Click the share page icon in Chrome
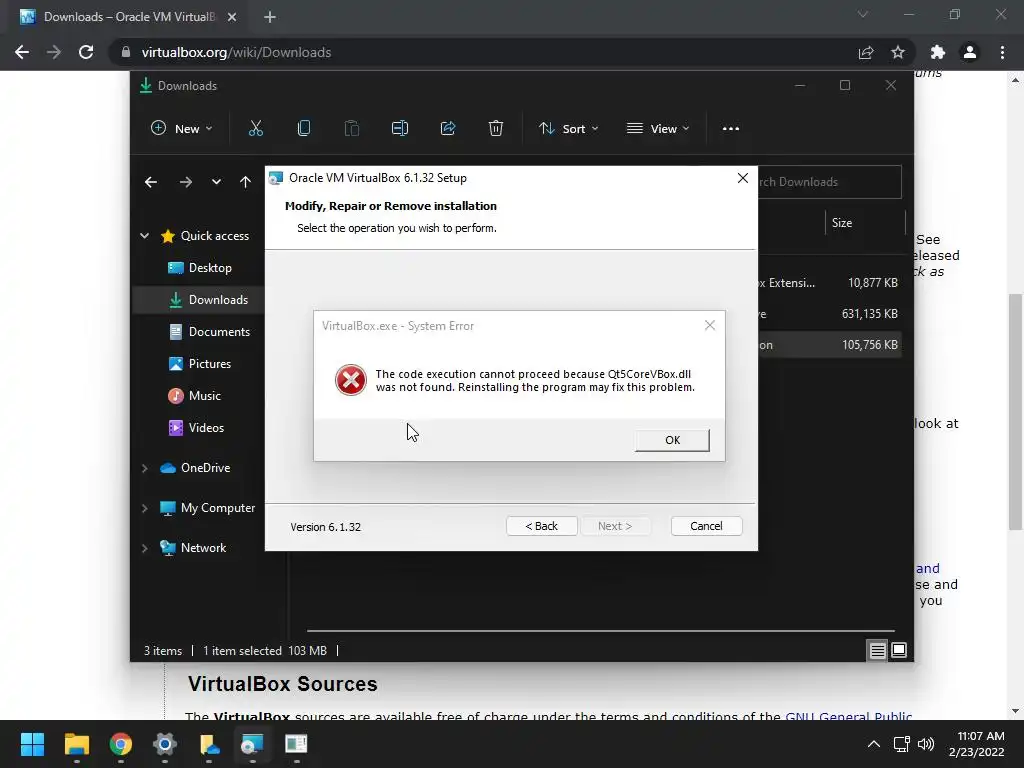1024x768 pixels. 866,52
